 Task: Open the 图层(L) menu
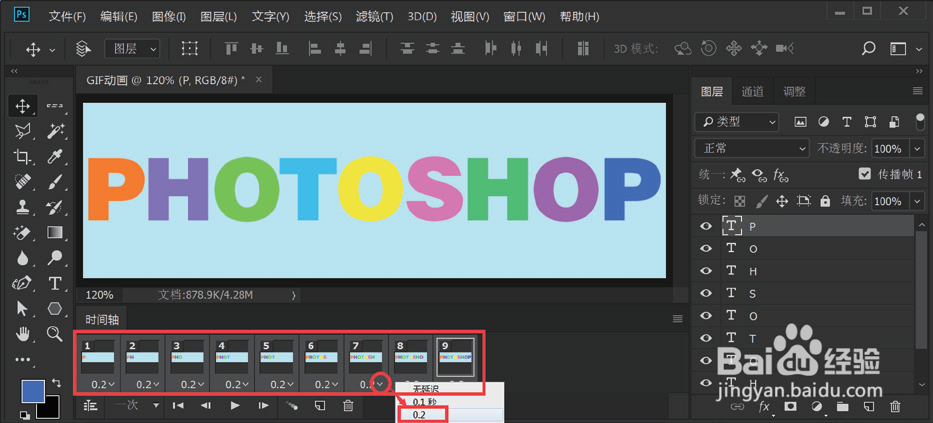point(218,17)
